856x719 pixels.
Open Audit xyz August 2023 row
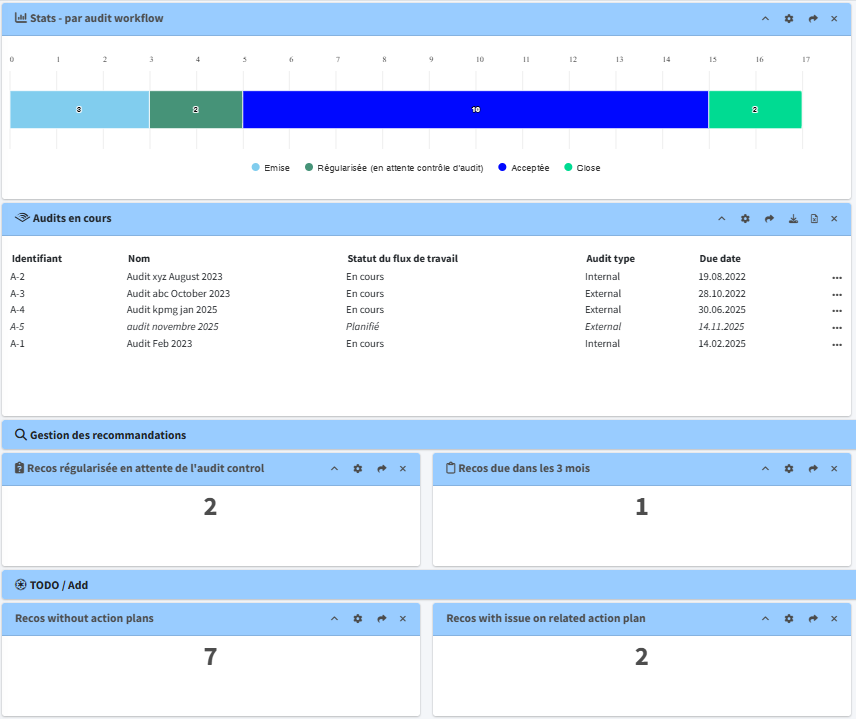click(x=174, y=277)
